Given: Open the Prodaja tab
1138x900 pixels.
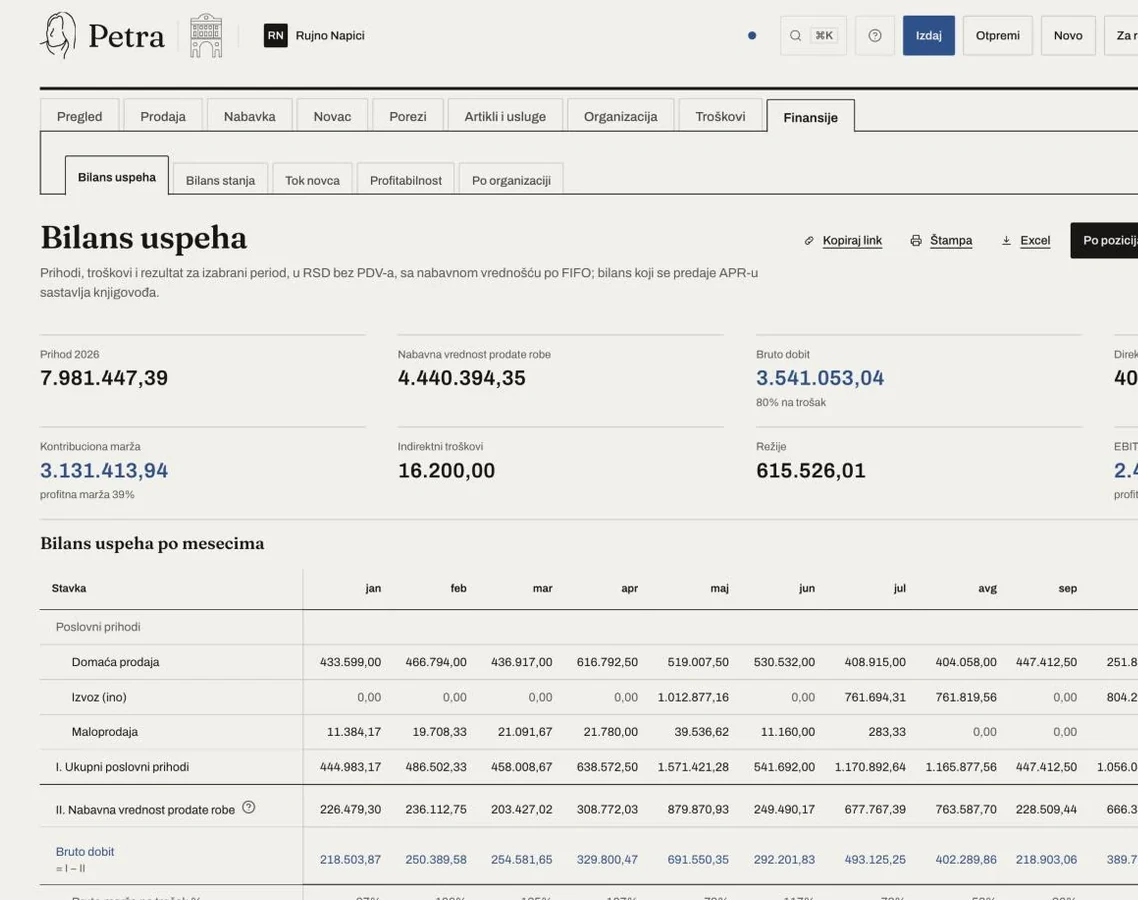Looking at the screenshot, I should click(163, 116).
